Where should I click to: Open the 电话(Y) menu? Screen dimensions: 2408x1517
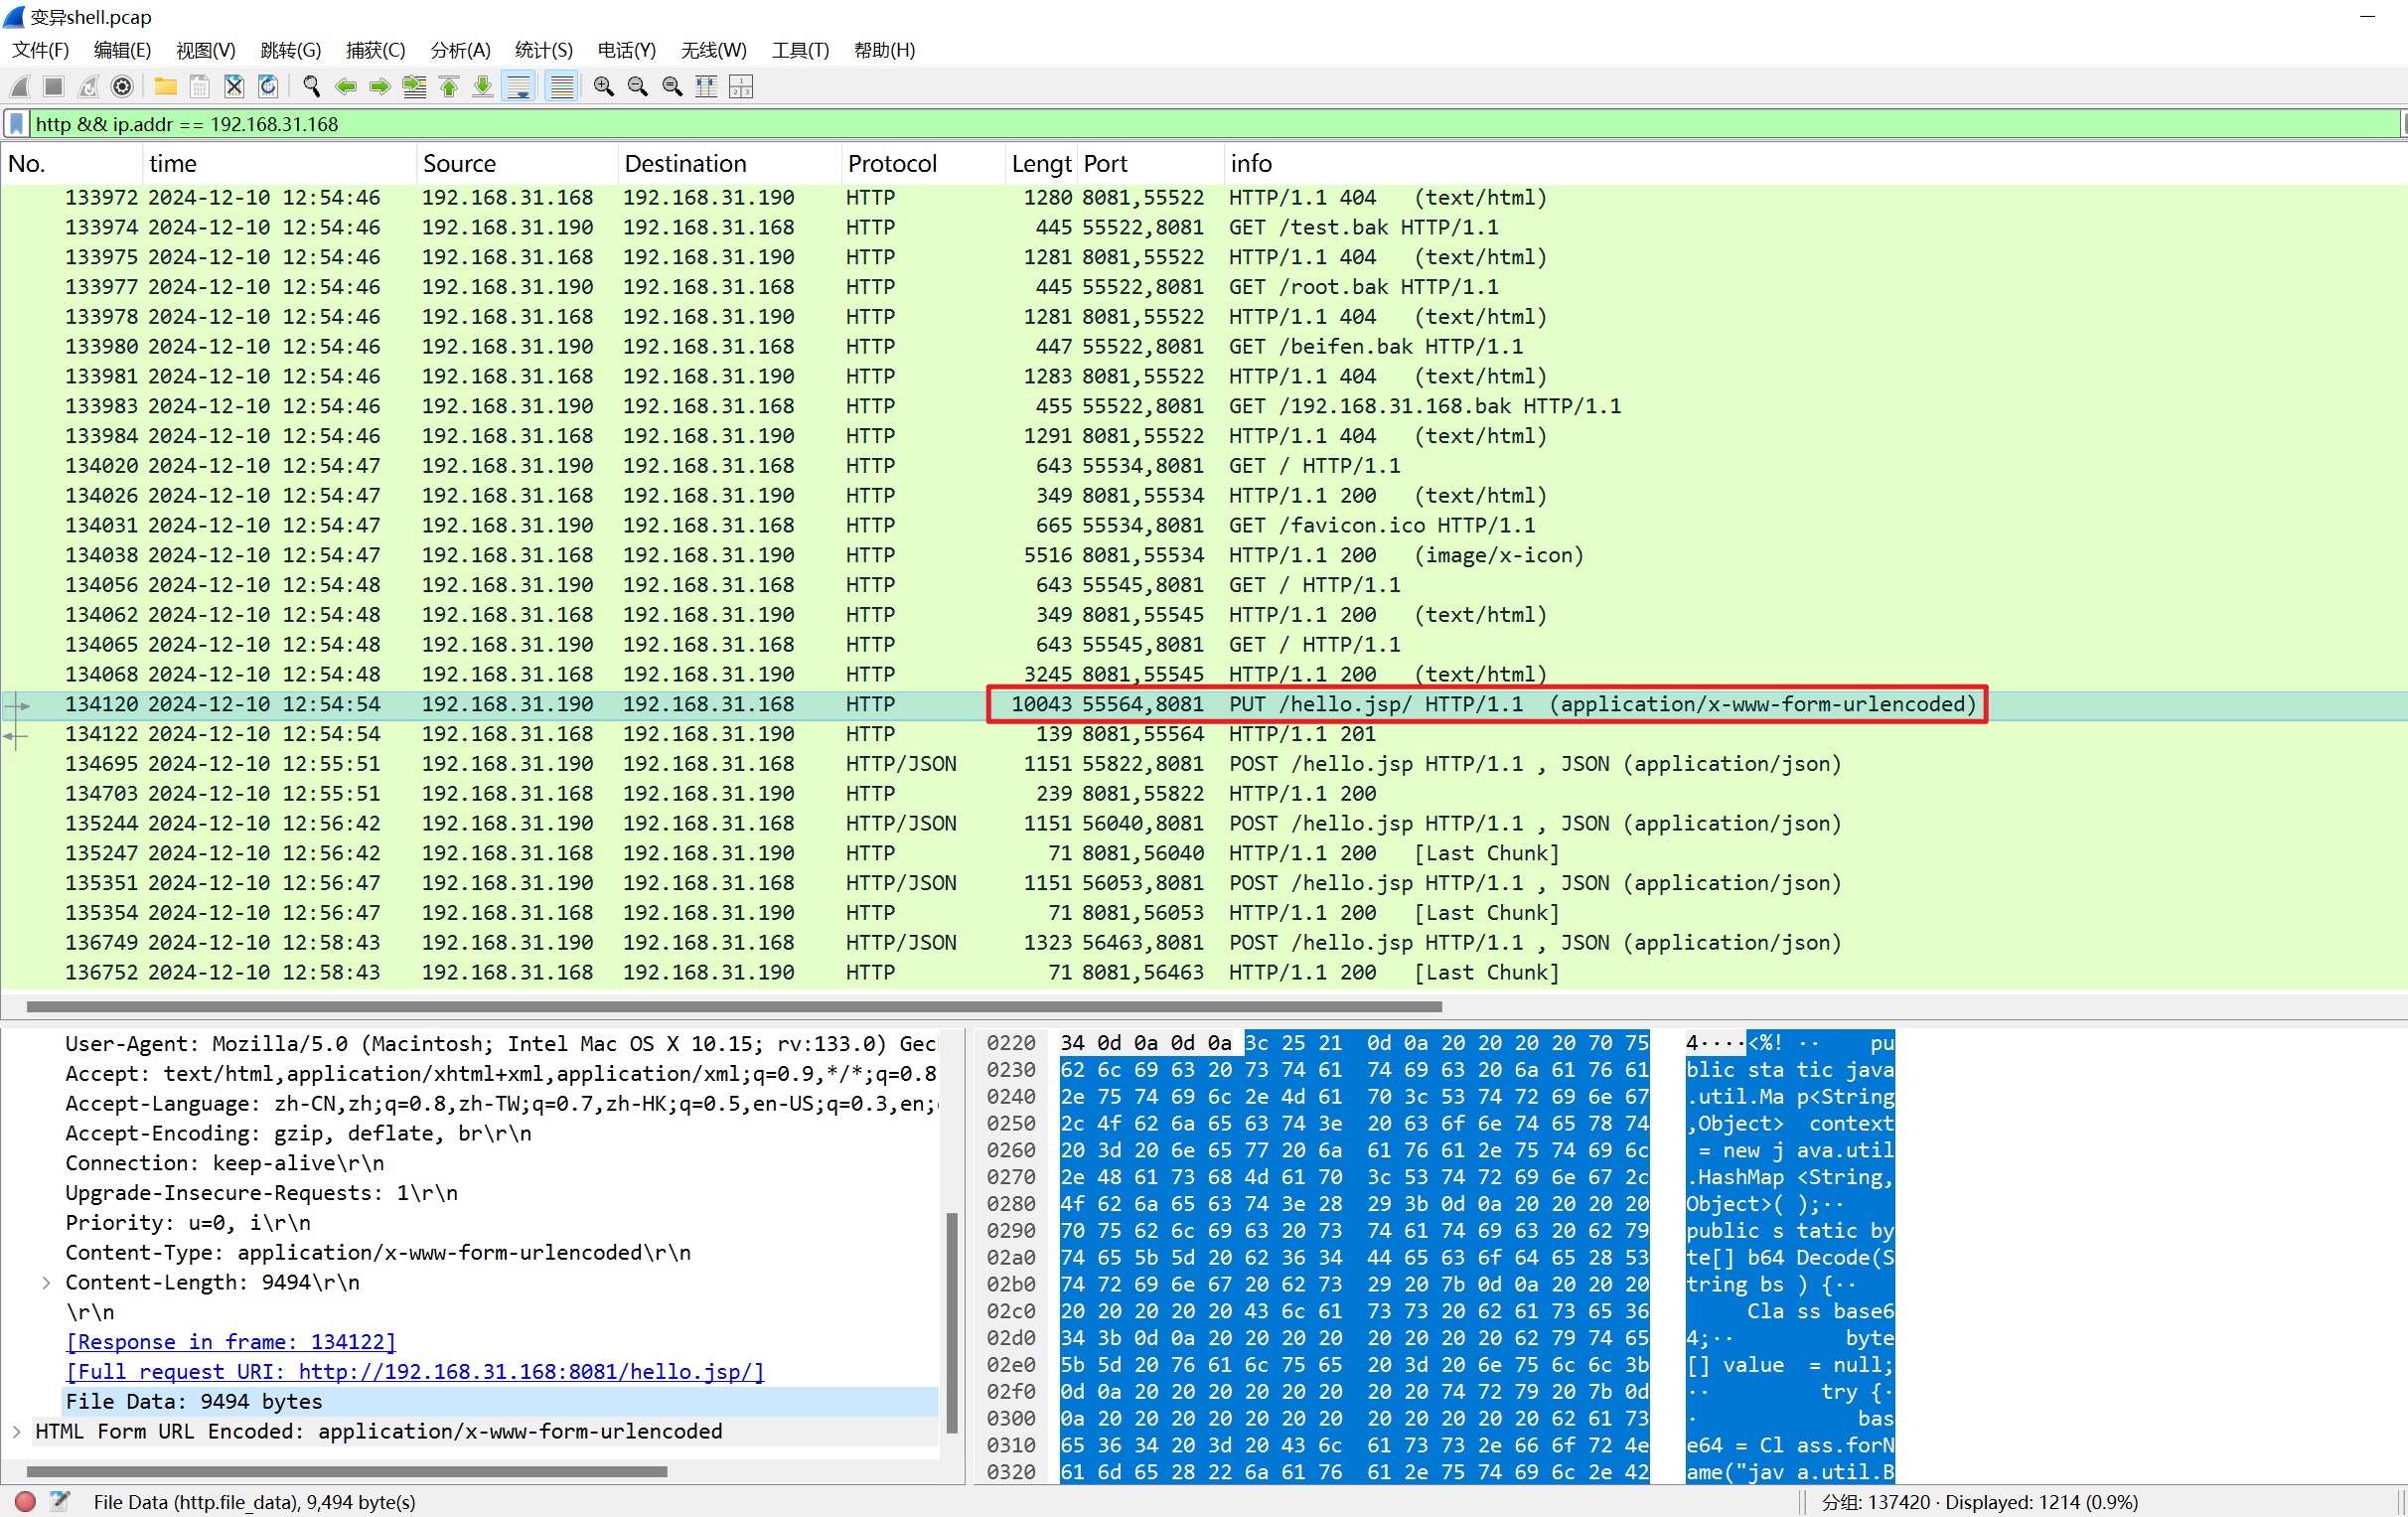pos(626,50)
